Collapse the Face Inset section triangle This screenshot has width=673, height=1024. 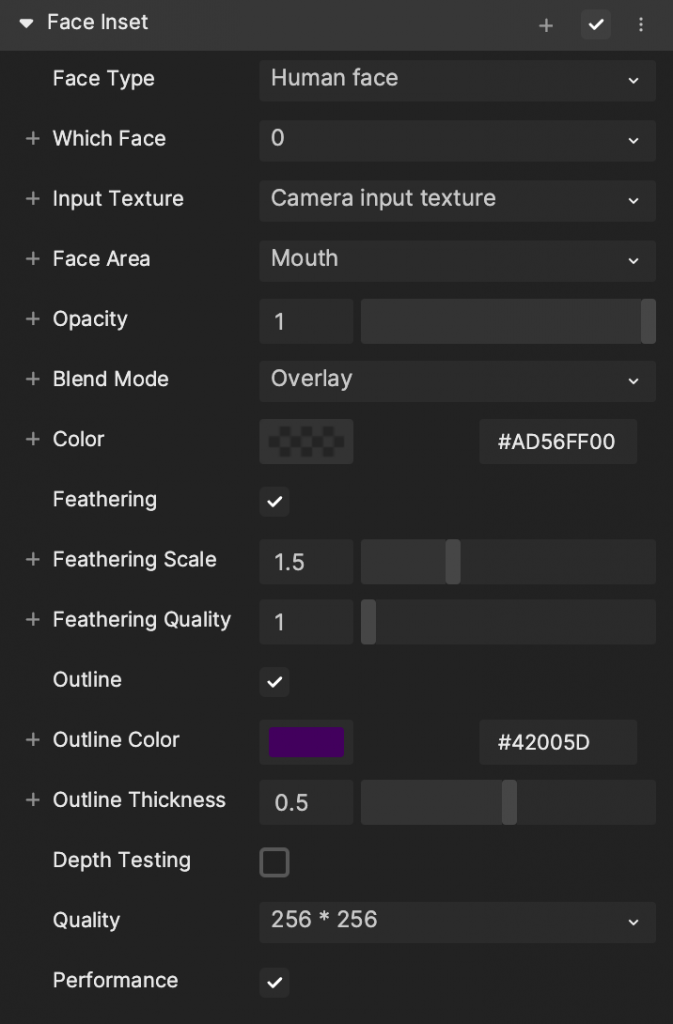click(x=26, y=24)
